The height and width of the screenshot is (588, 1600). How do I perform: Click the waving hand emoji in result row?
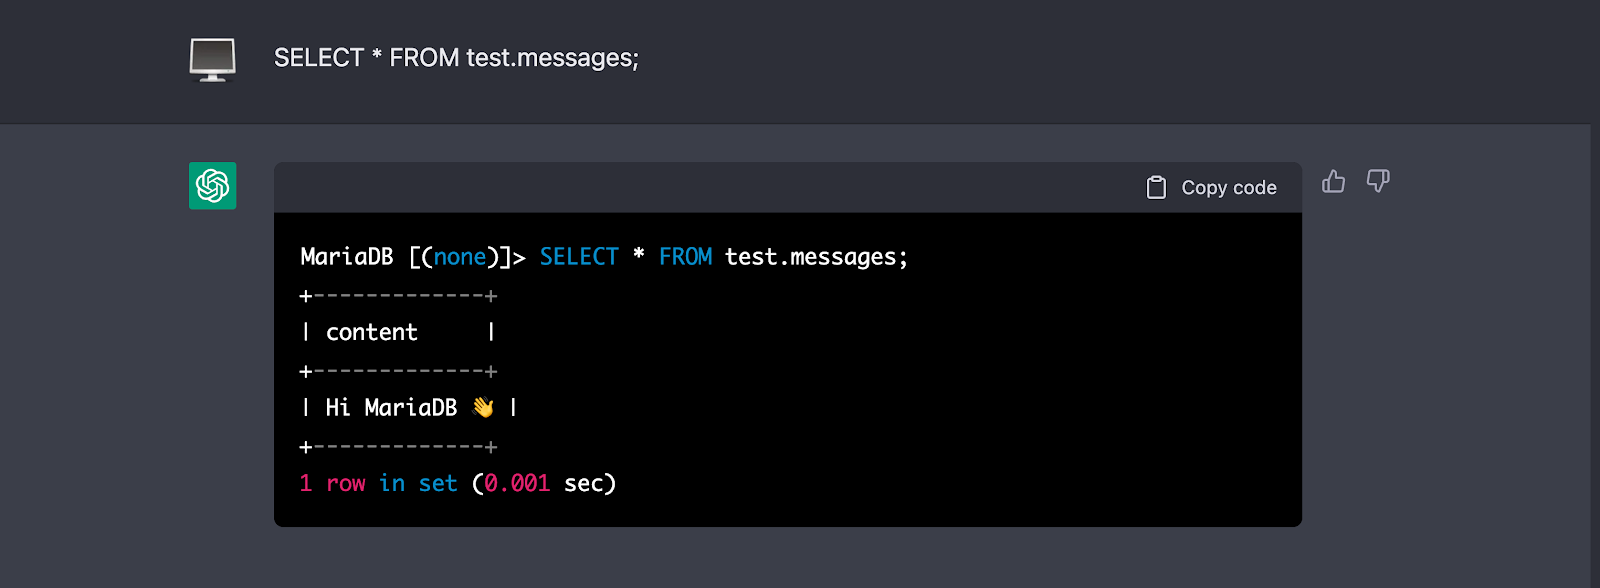coord(483,407)
